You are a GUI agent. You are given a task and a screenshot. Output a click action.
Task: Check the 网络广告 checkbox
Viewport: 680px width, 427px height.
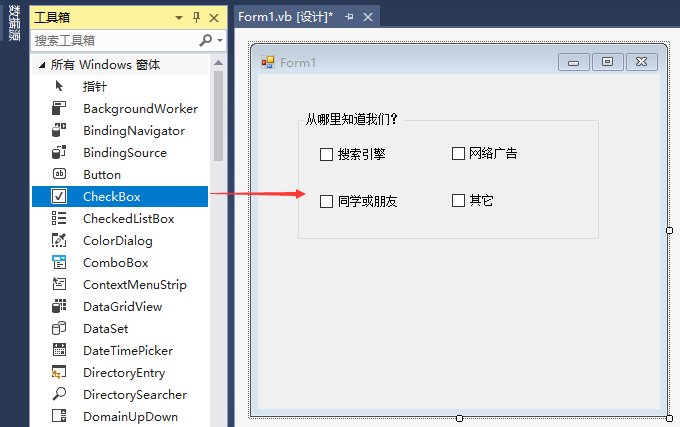click(x=458, y=153)
